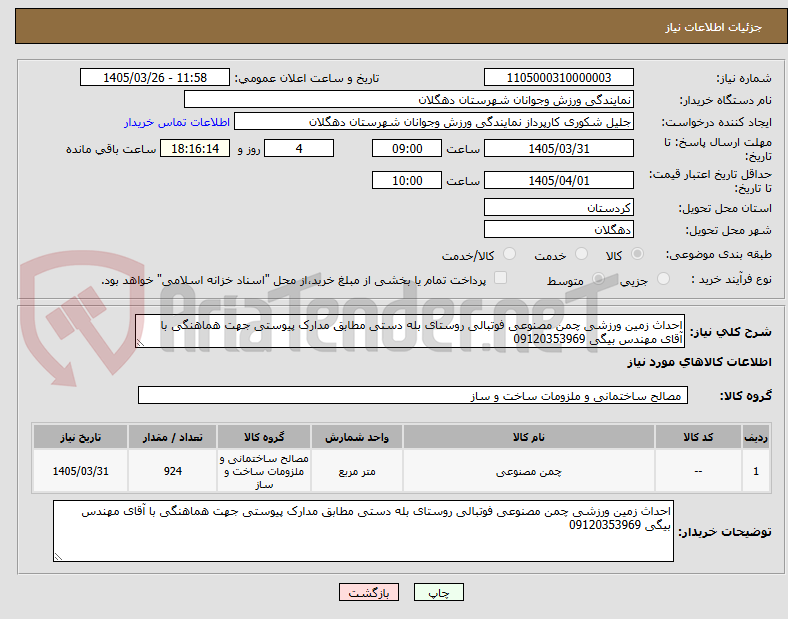Image resolution: width=788 pixels, height=619 pixels.
Task: Choose the کالا/خدمت radio option
Action: [509, 254]
